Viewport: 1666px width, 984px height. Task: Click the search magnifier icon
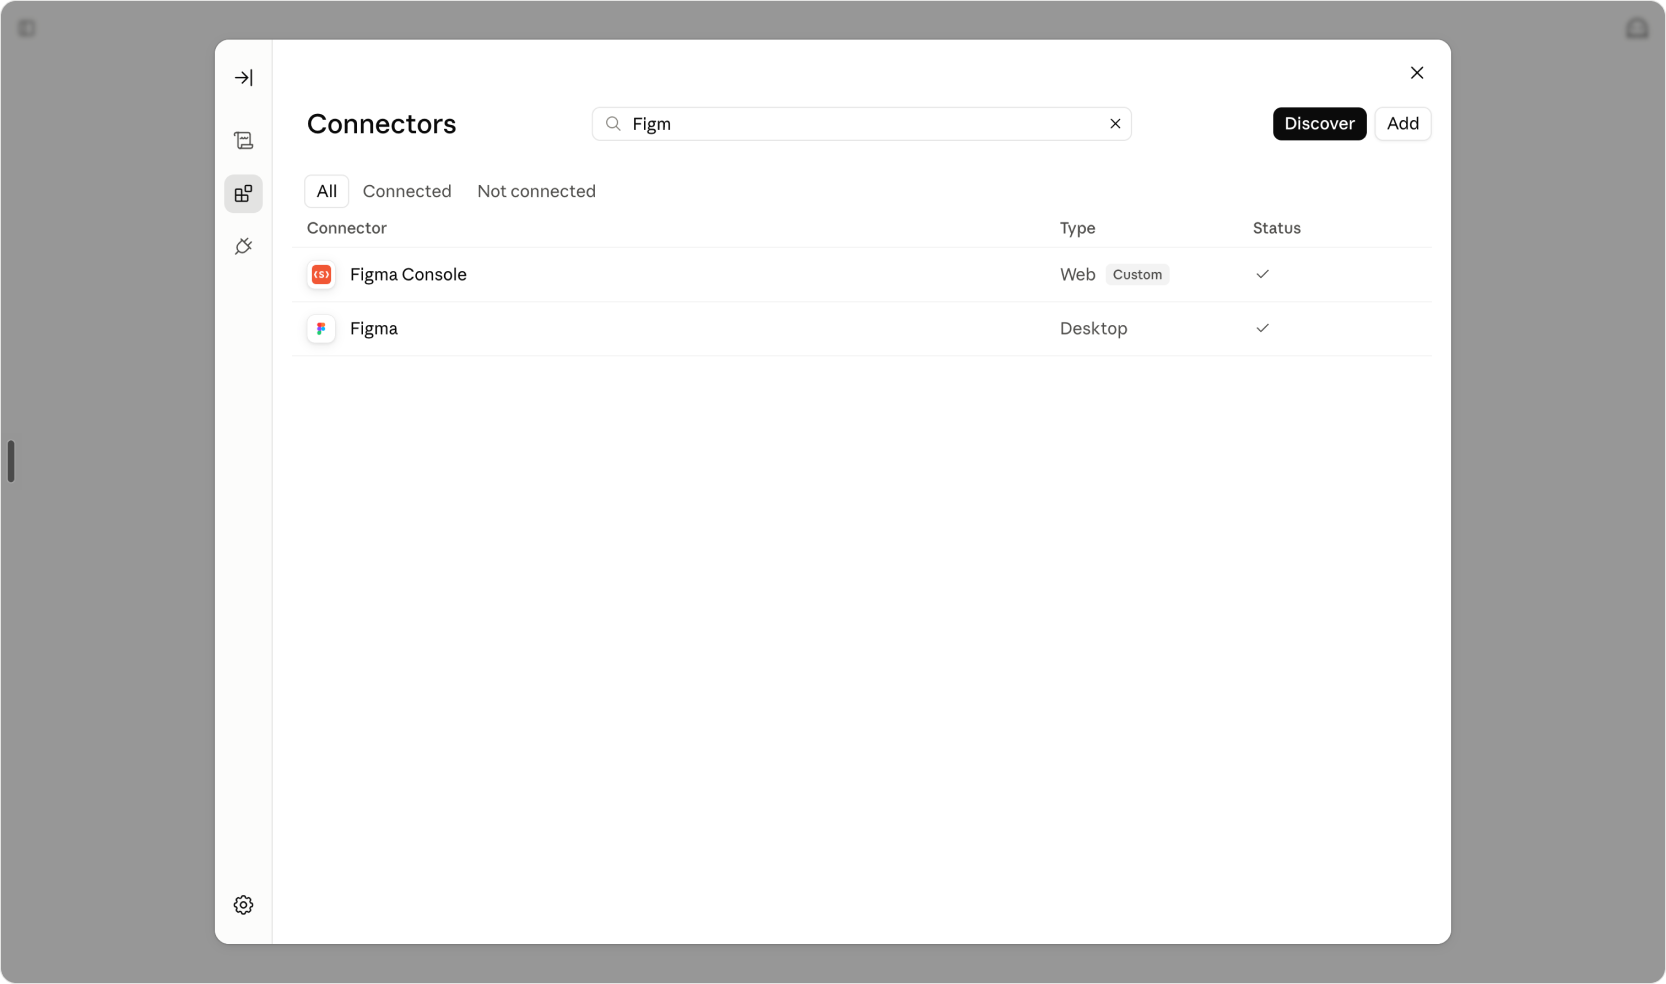(613, 124)
